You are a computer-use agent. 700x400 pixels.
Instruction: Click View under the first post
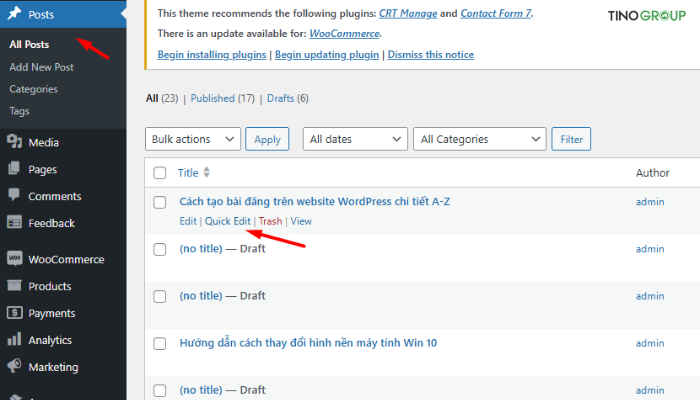[x=301, y=221]
